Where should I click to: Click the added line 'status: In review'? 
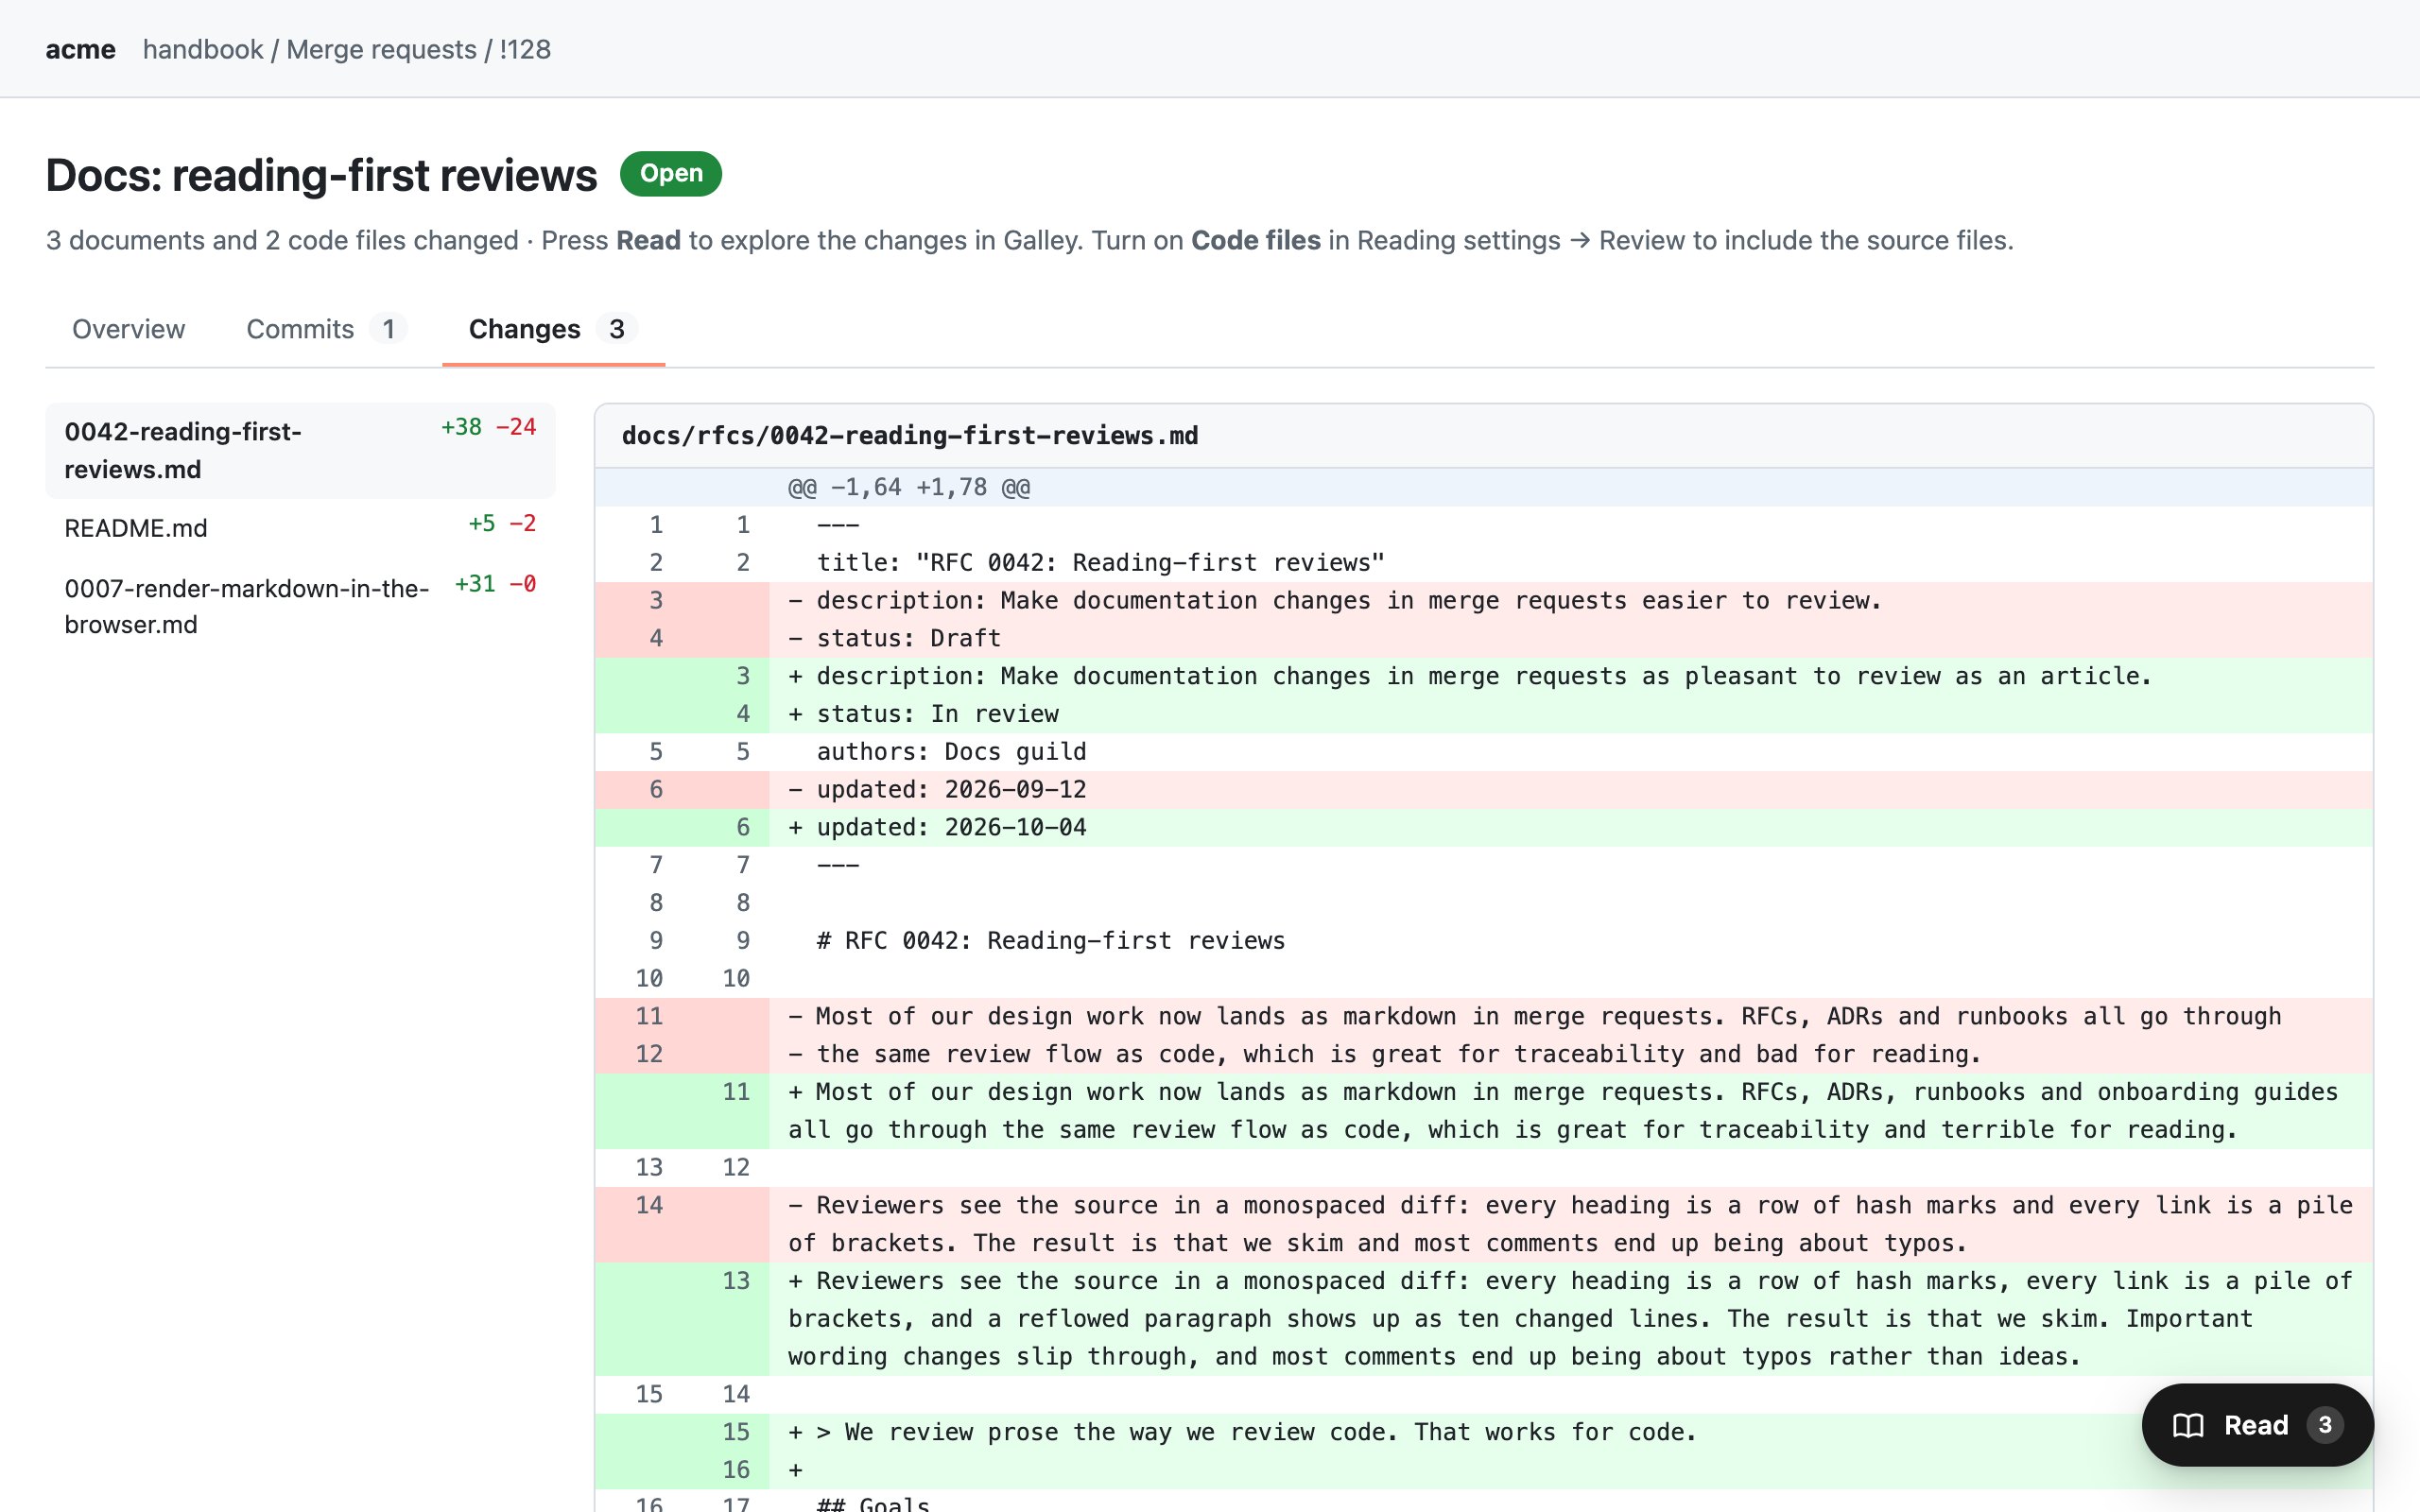[1483, 714]
